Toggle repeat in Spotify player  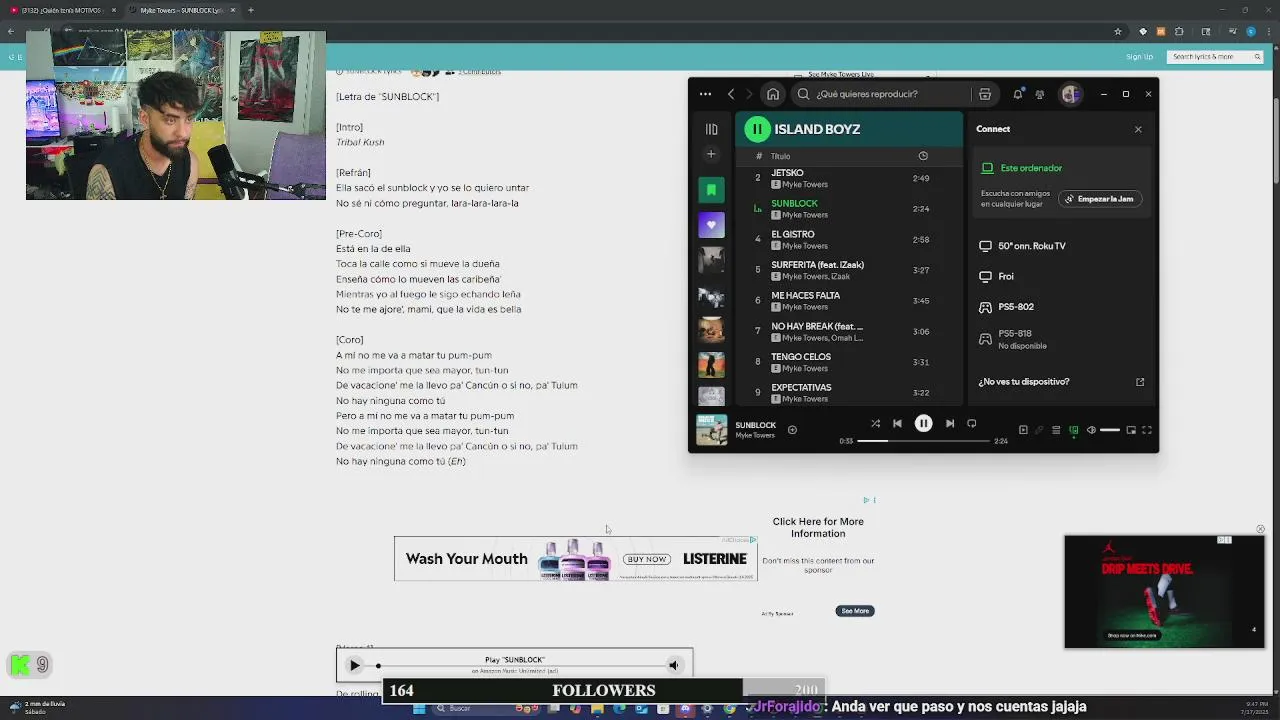[x=972, y=424]
